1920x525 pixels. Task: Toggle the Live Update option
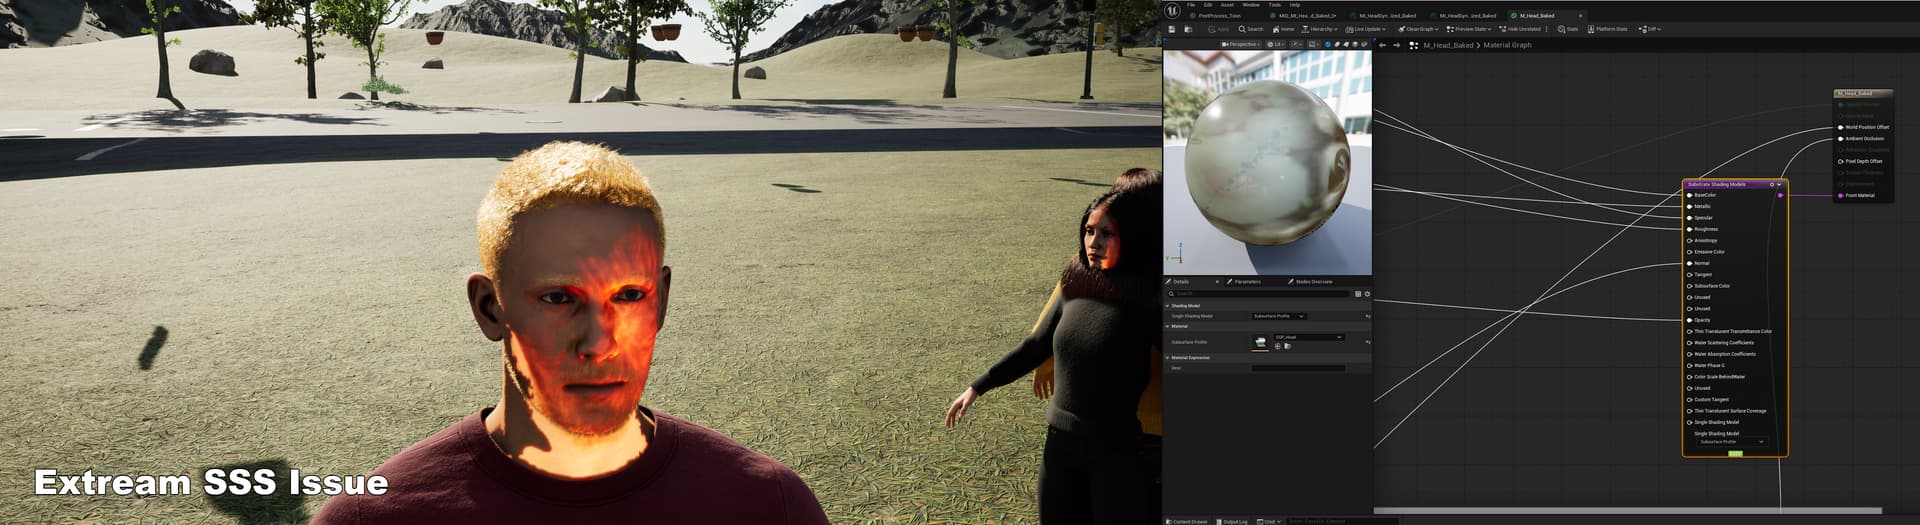click(1364, 29)
